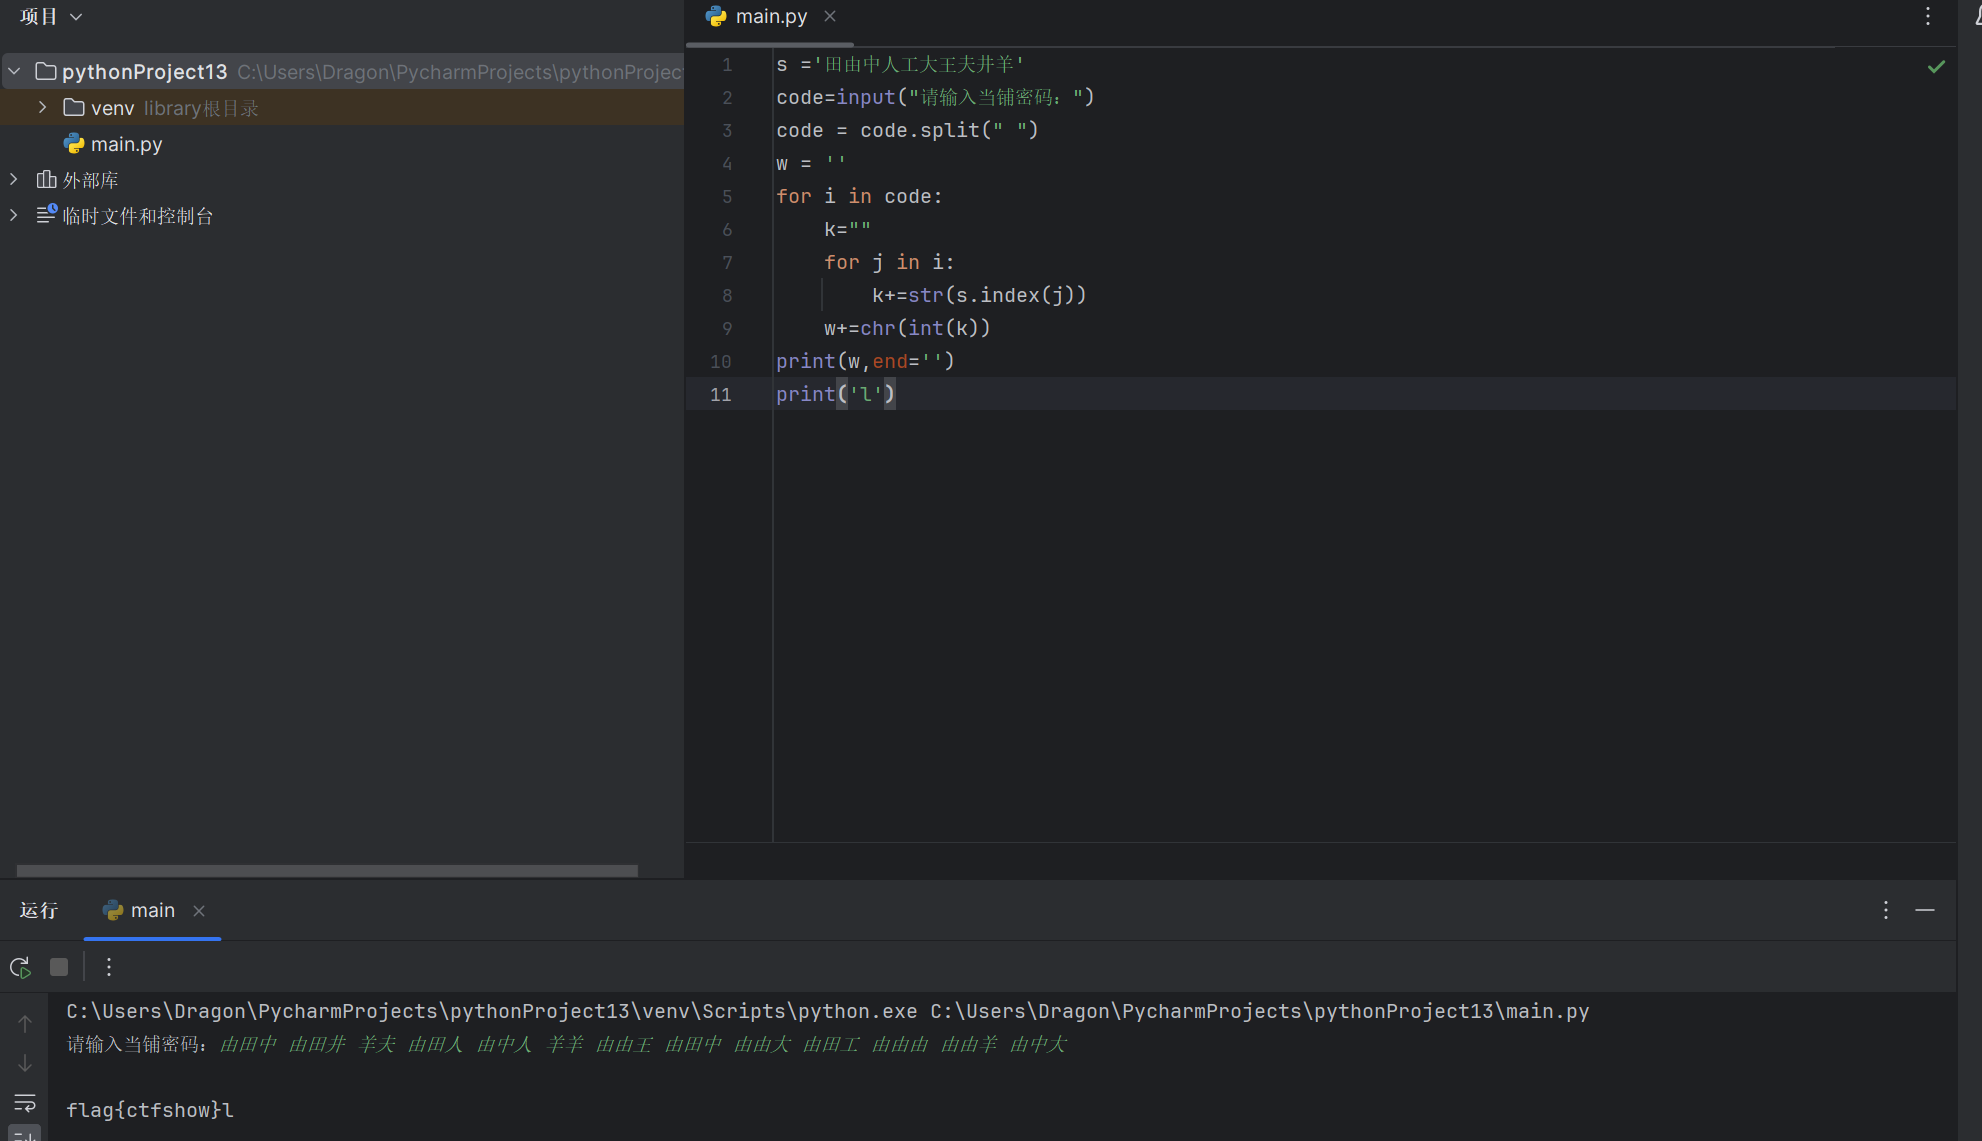Expand the venv folder
The height and width of the screenshot is (1141, 1982).
tap(42, 107)
